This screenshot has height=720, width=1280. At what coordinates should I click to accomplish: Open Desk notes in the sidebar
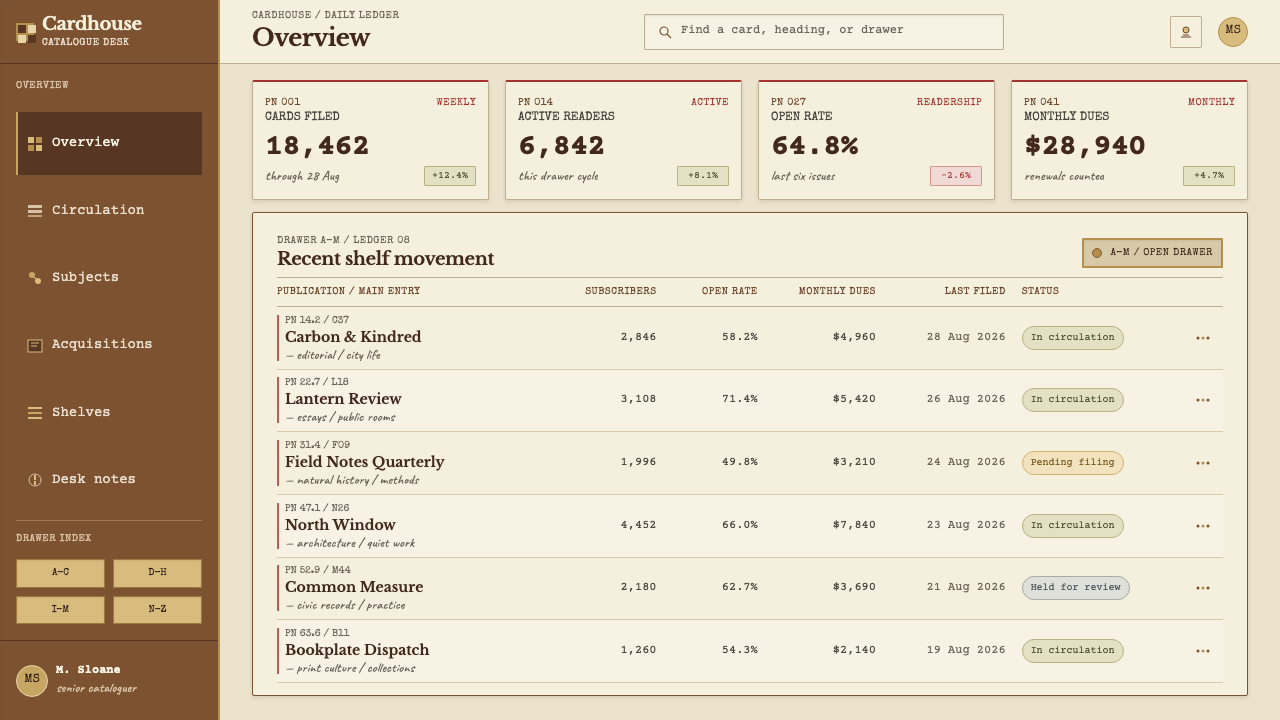(109, 480)
